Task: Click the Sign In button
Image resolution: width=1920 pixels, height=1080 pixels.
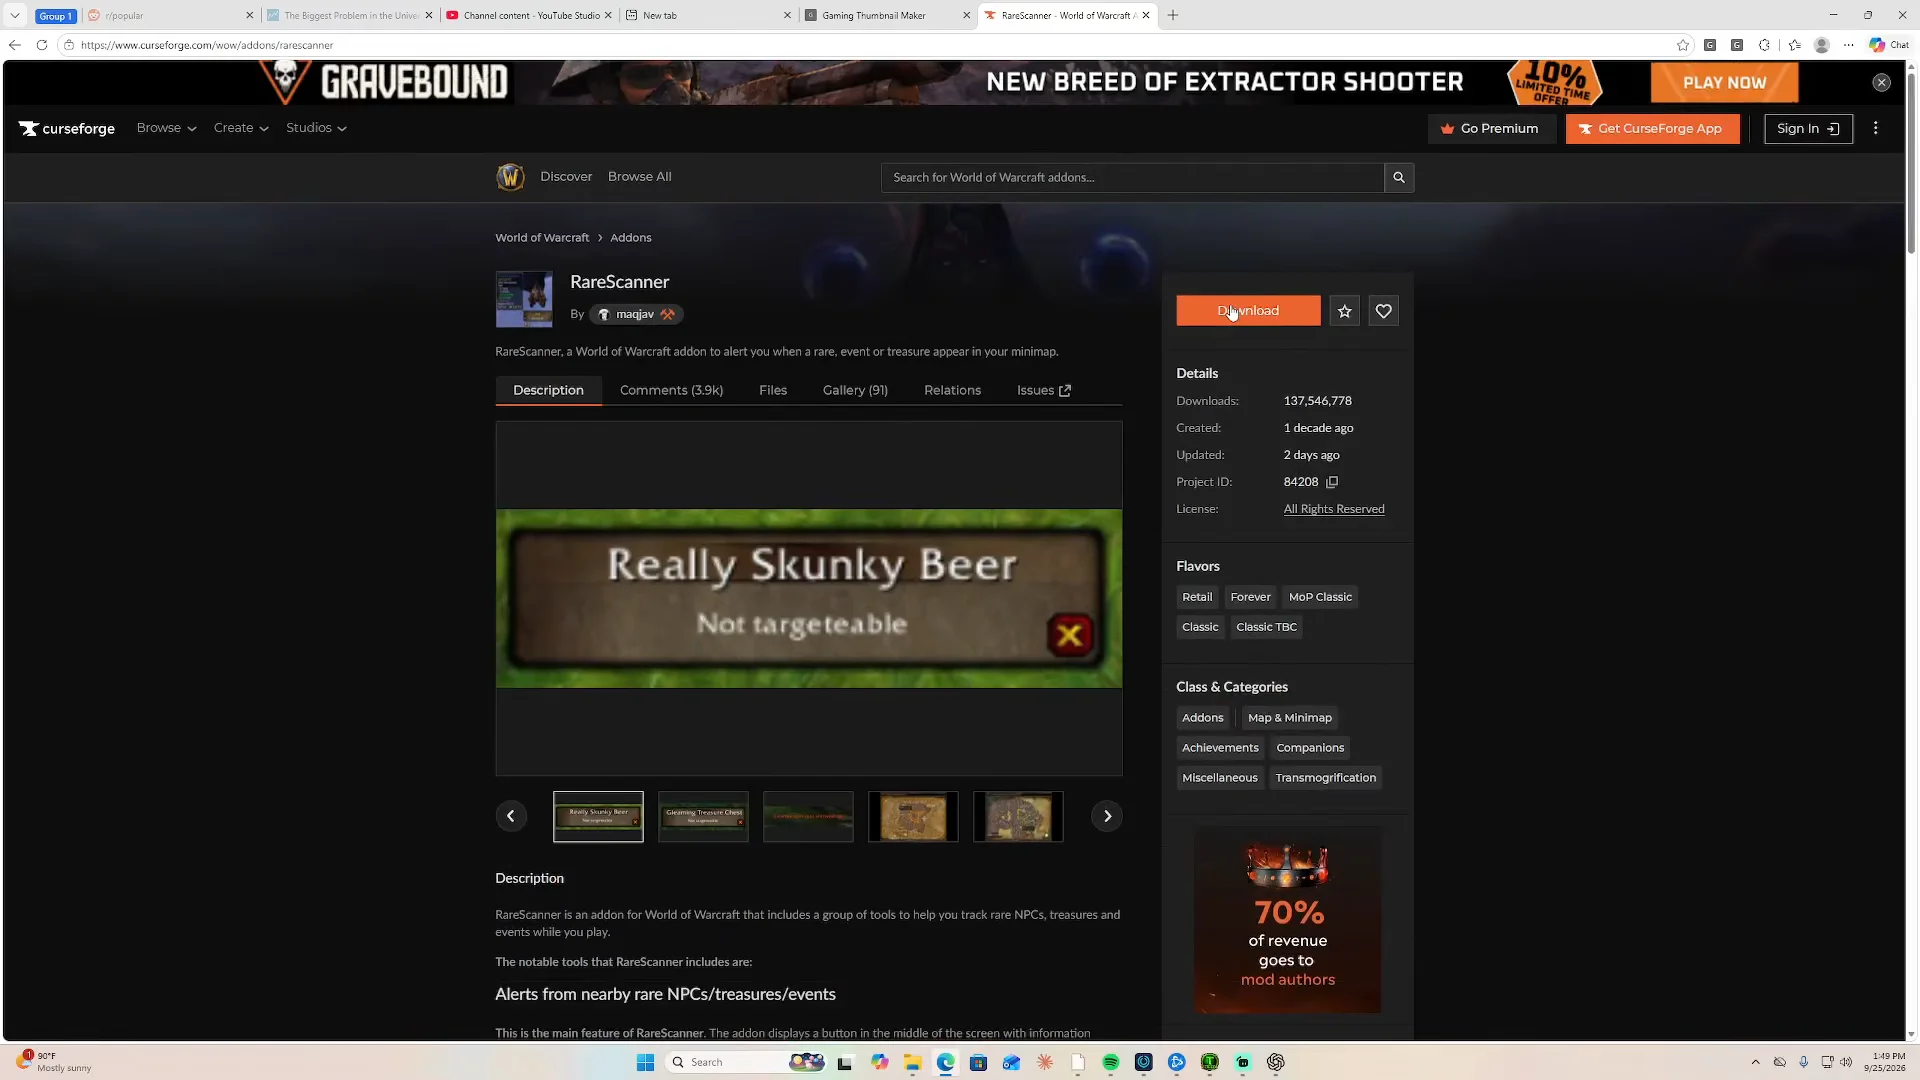Action: (x=1808, y=128)
